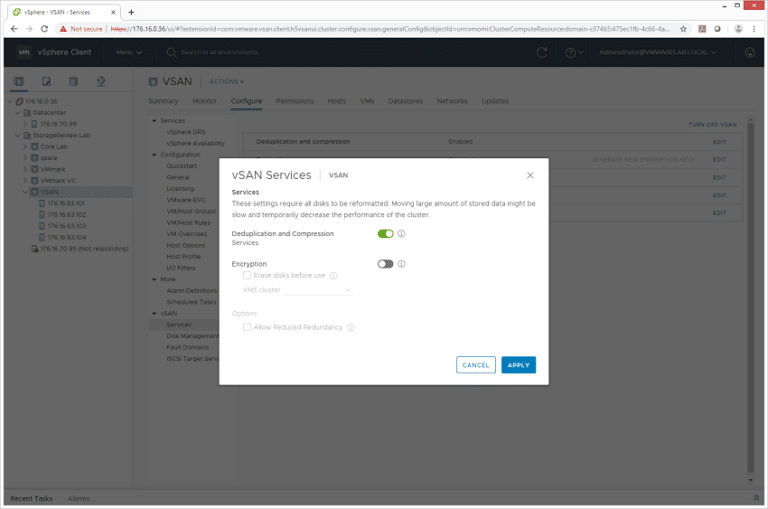This screenshot has height=509, width=768.
Task: Click the browser back arrow
Action: tap(14, 29)
